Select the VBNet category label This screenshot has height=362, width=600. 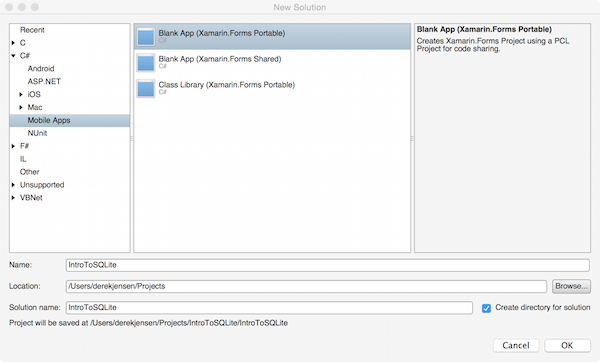click(x=31, y=198)
